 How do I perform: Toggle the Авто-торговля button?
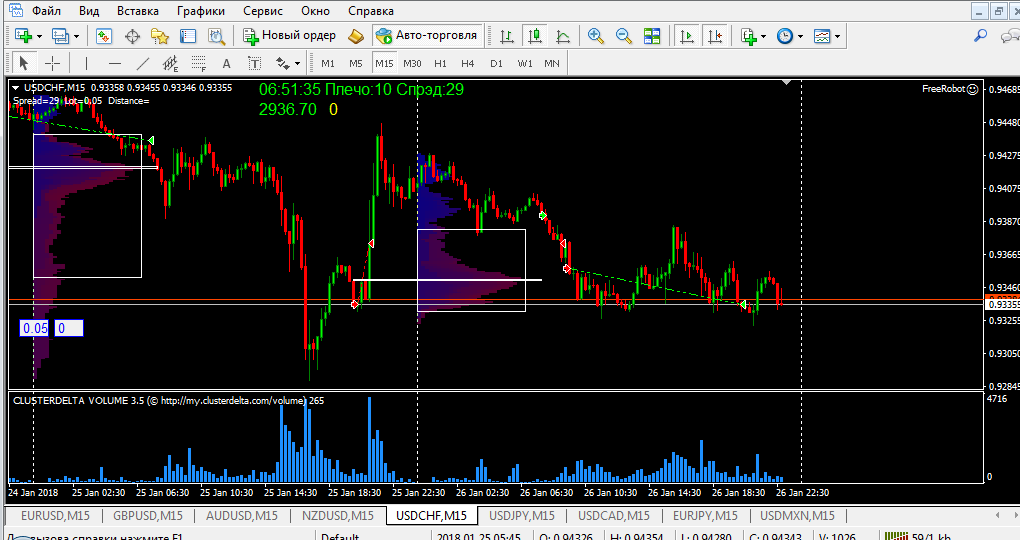click(x=427, y=36)
